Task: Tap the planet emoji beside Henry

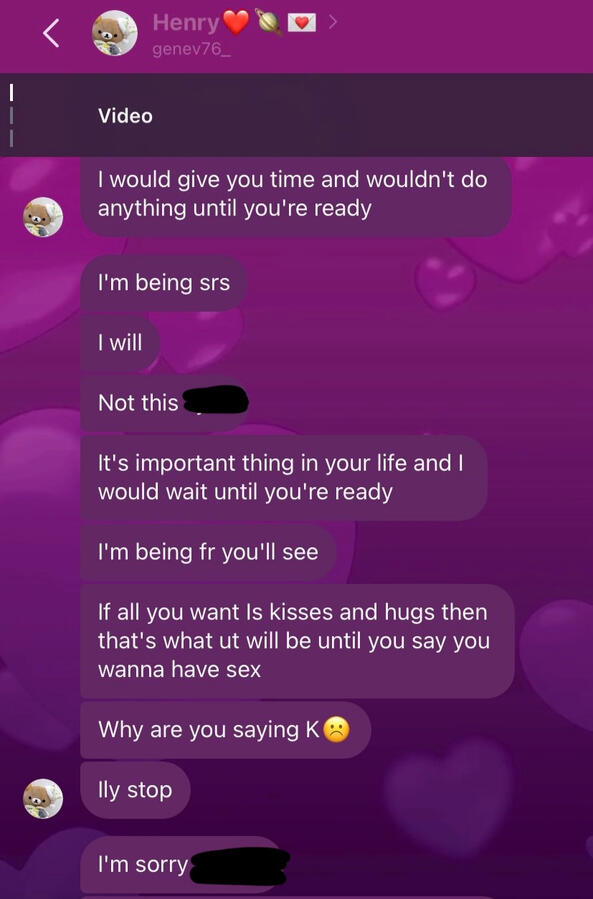Action: point(268,23)
